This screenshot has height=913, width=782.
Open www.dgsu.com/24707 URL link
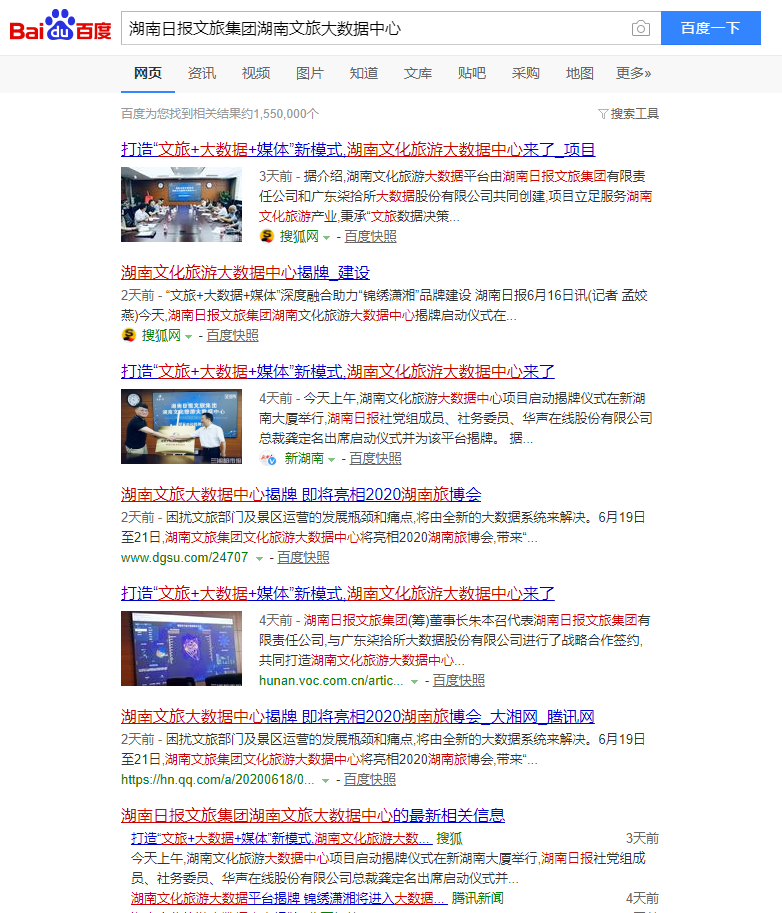pyautogui.click(x=185, y=557)
